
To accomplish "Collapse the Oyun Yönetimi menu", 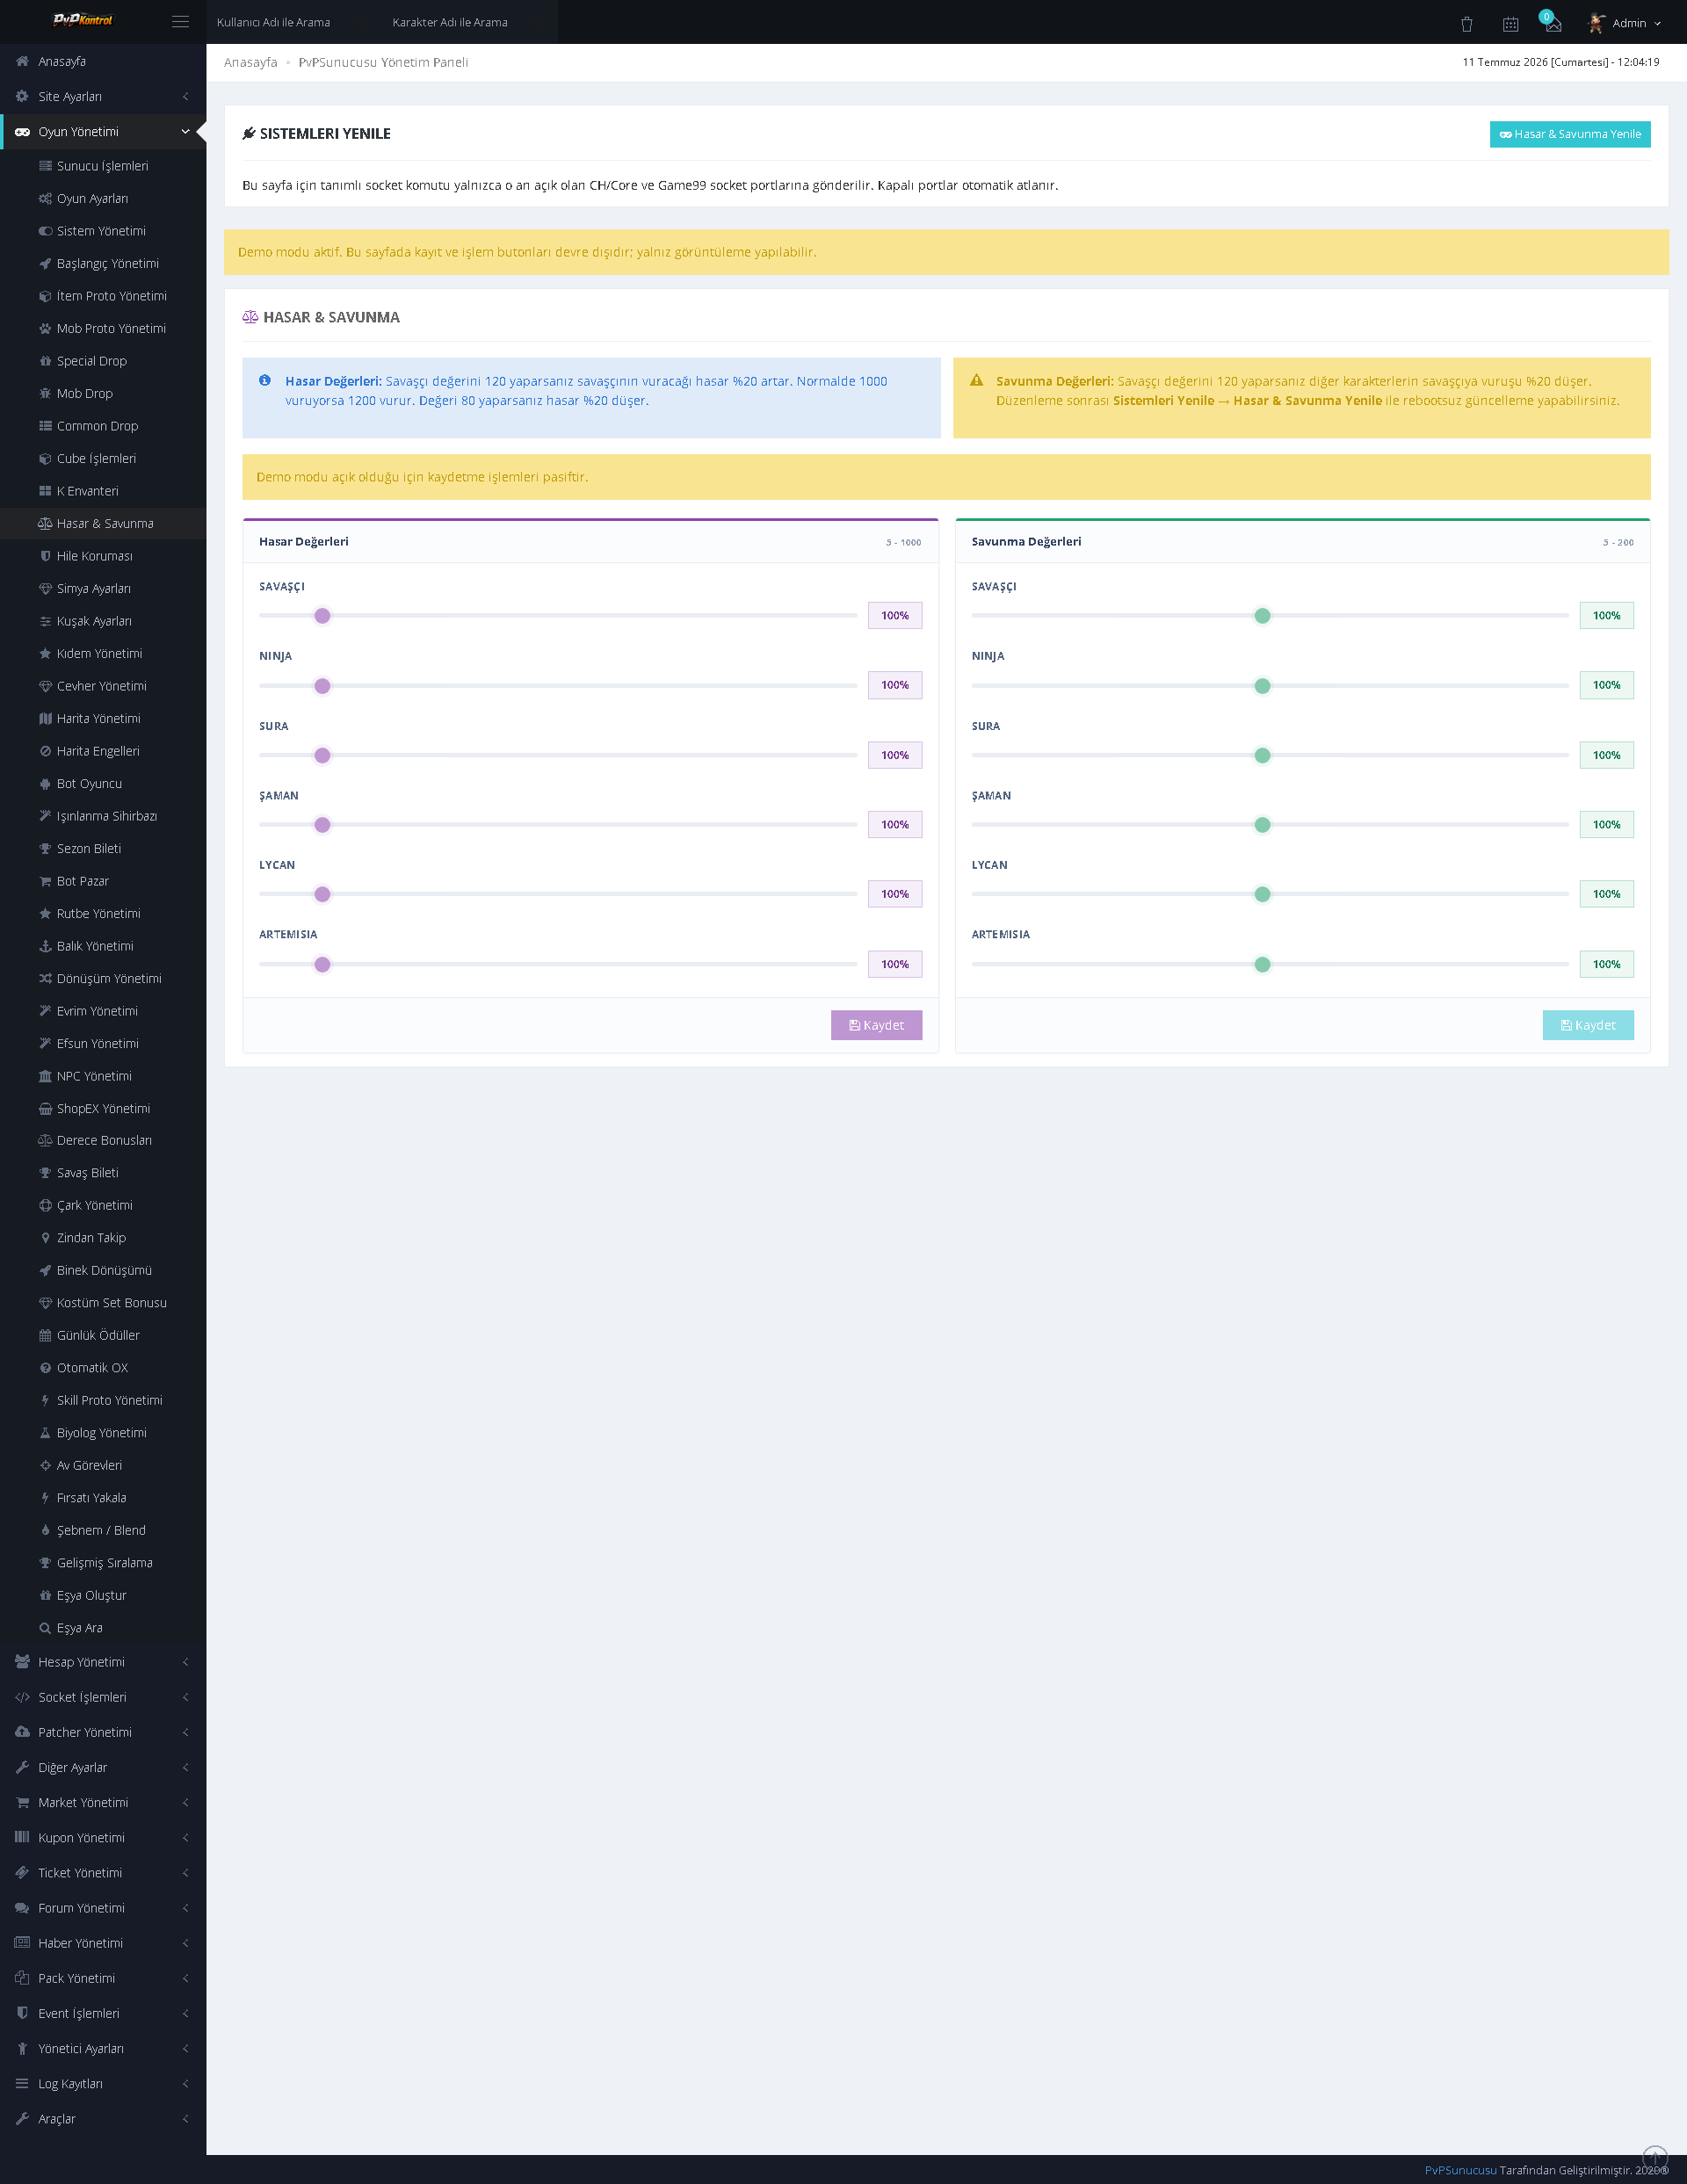I will (103, 131).
